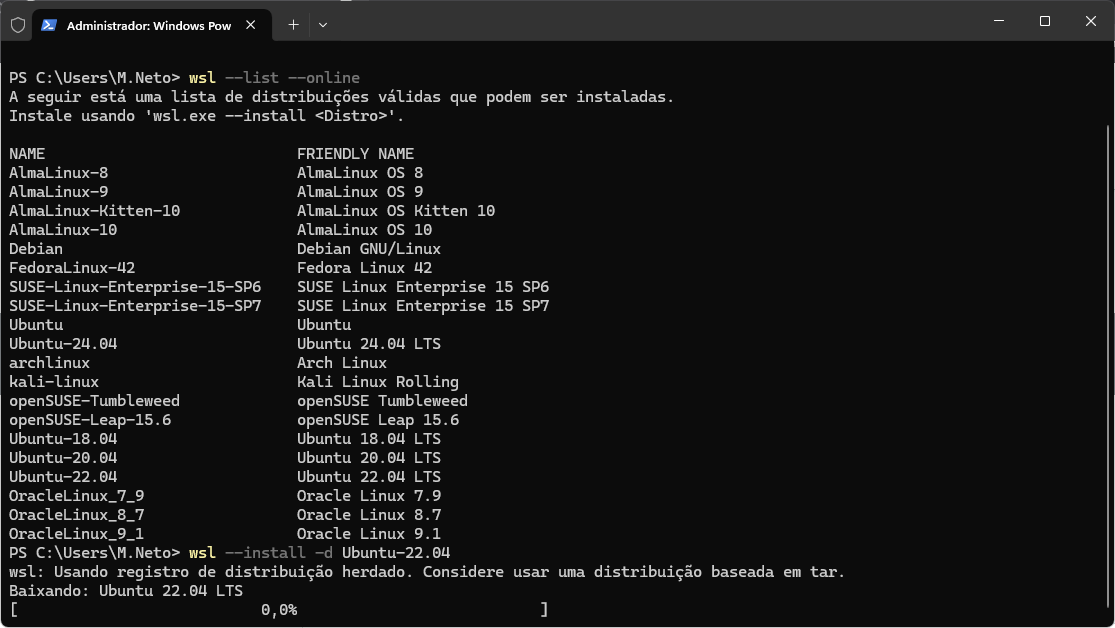Click the Baixando: Ubuntu 22.04 LTS line
This screenshot has height=628, width=1115.
pos(126,591)
